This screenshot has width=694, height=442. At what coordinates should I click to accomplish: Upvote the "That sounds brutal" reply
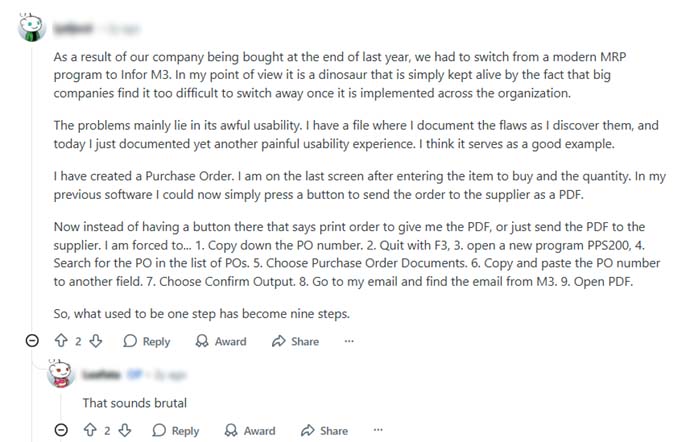point(90,431)
